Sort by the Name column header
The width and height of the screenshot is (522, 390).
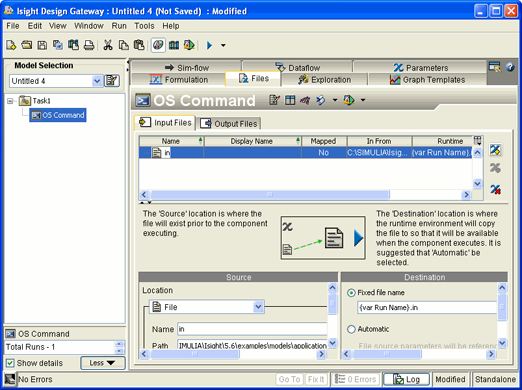(x=171, y=141)
